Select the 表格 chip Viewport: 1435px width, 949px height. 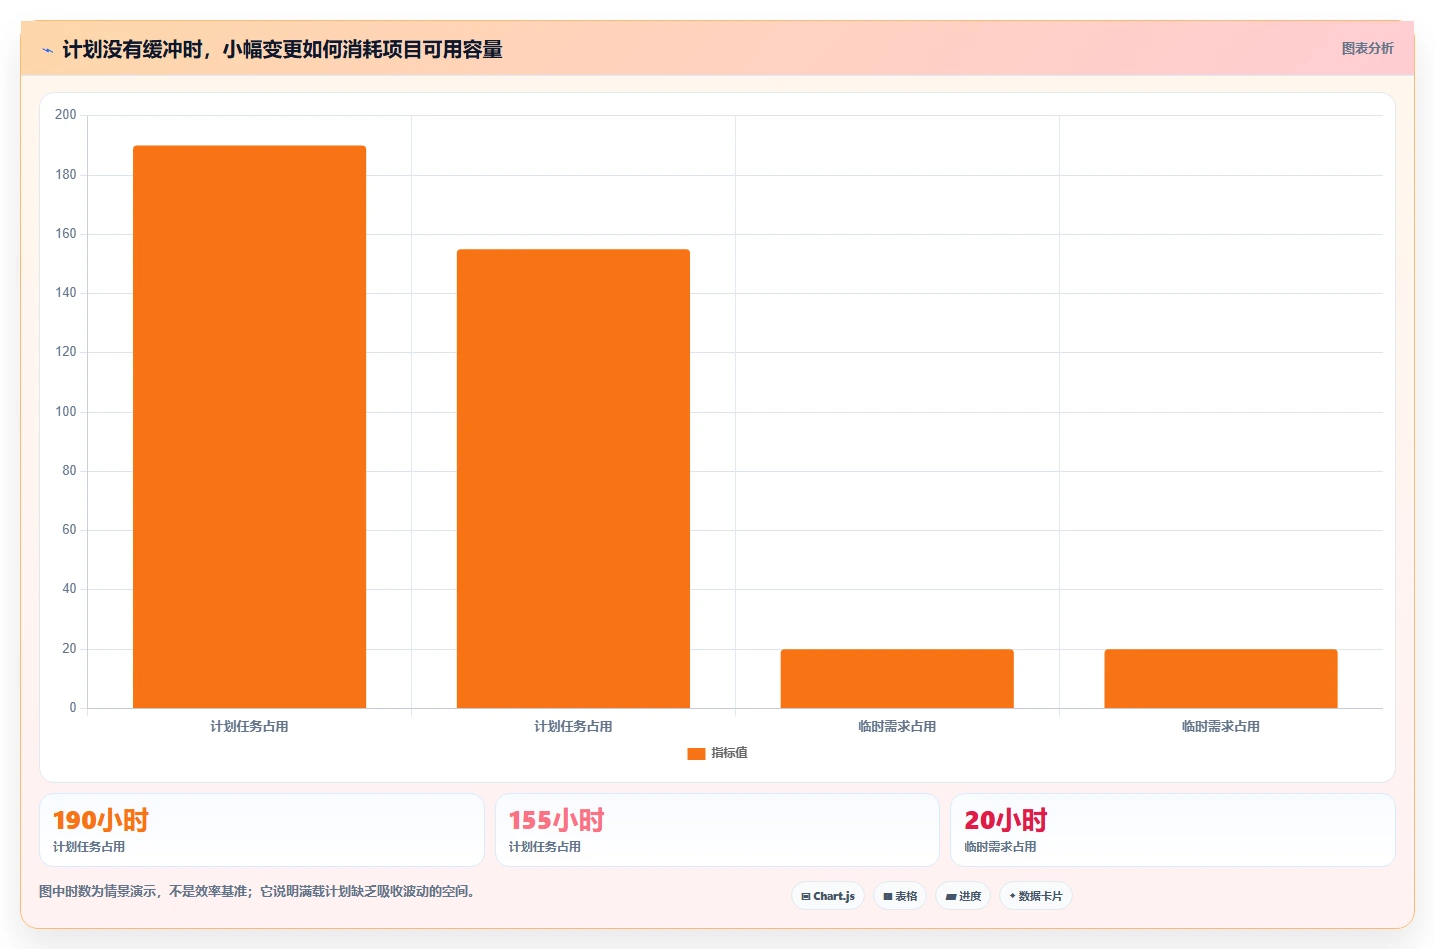(900, 896)
